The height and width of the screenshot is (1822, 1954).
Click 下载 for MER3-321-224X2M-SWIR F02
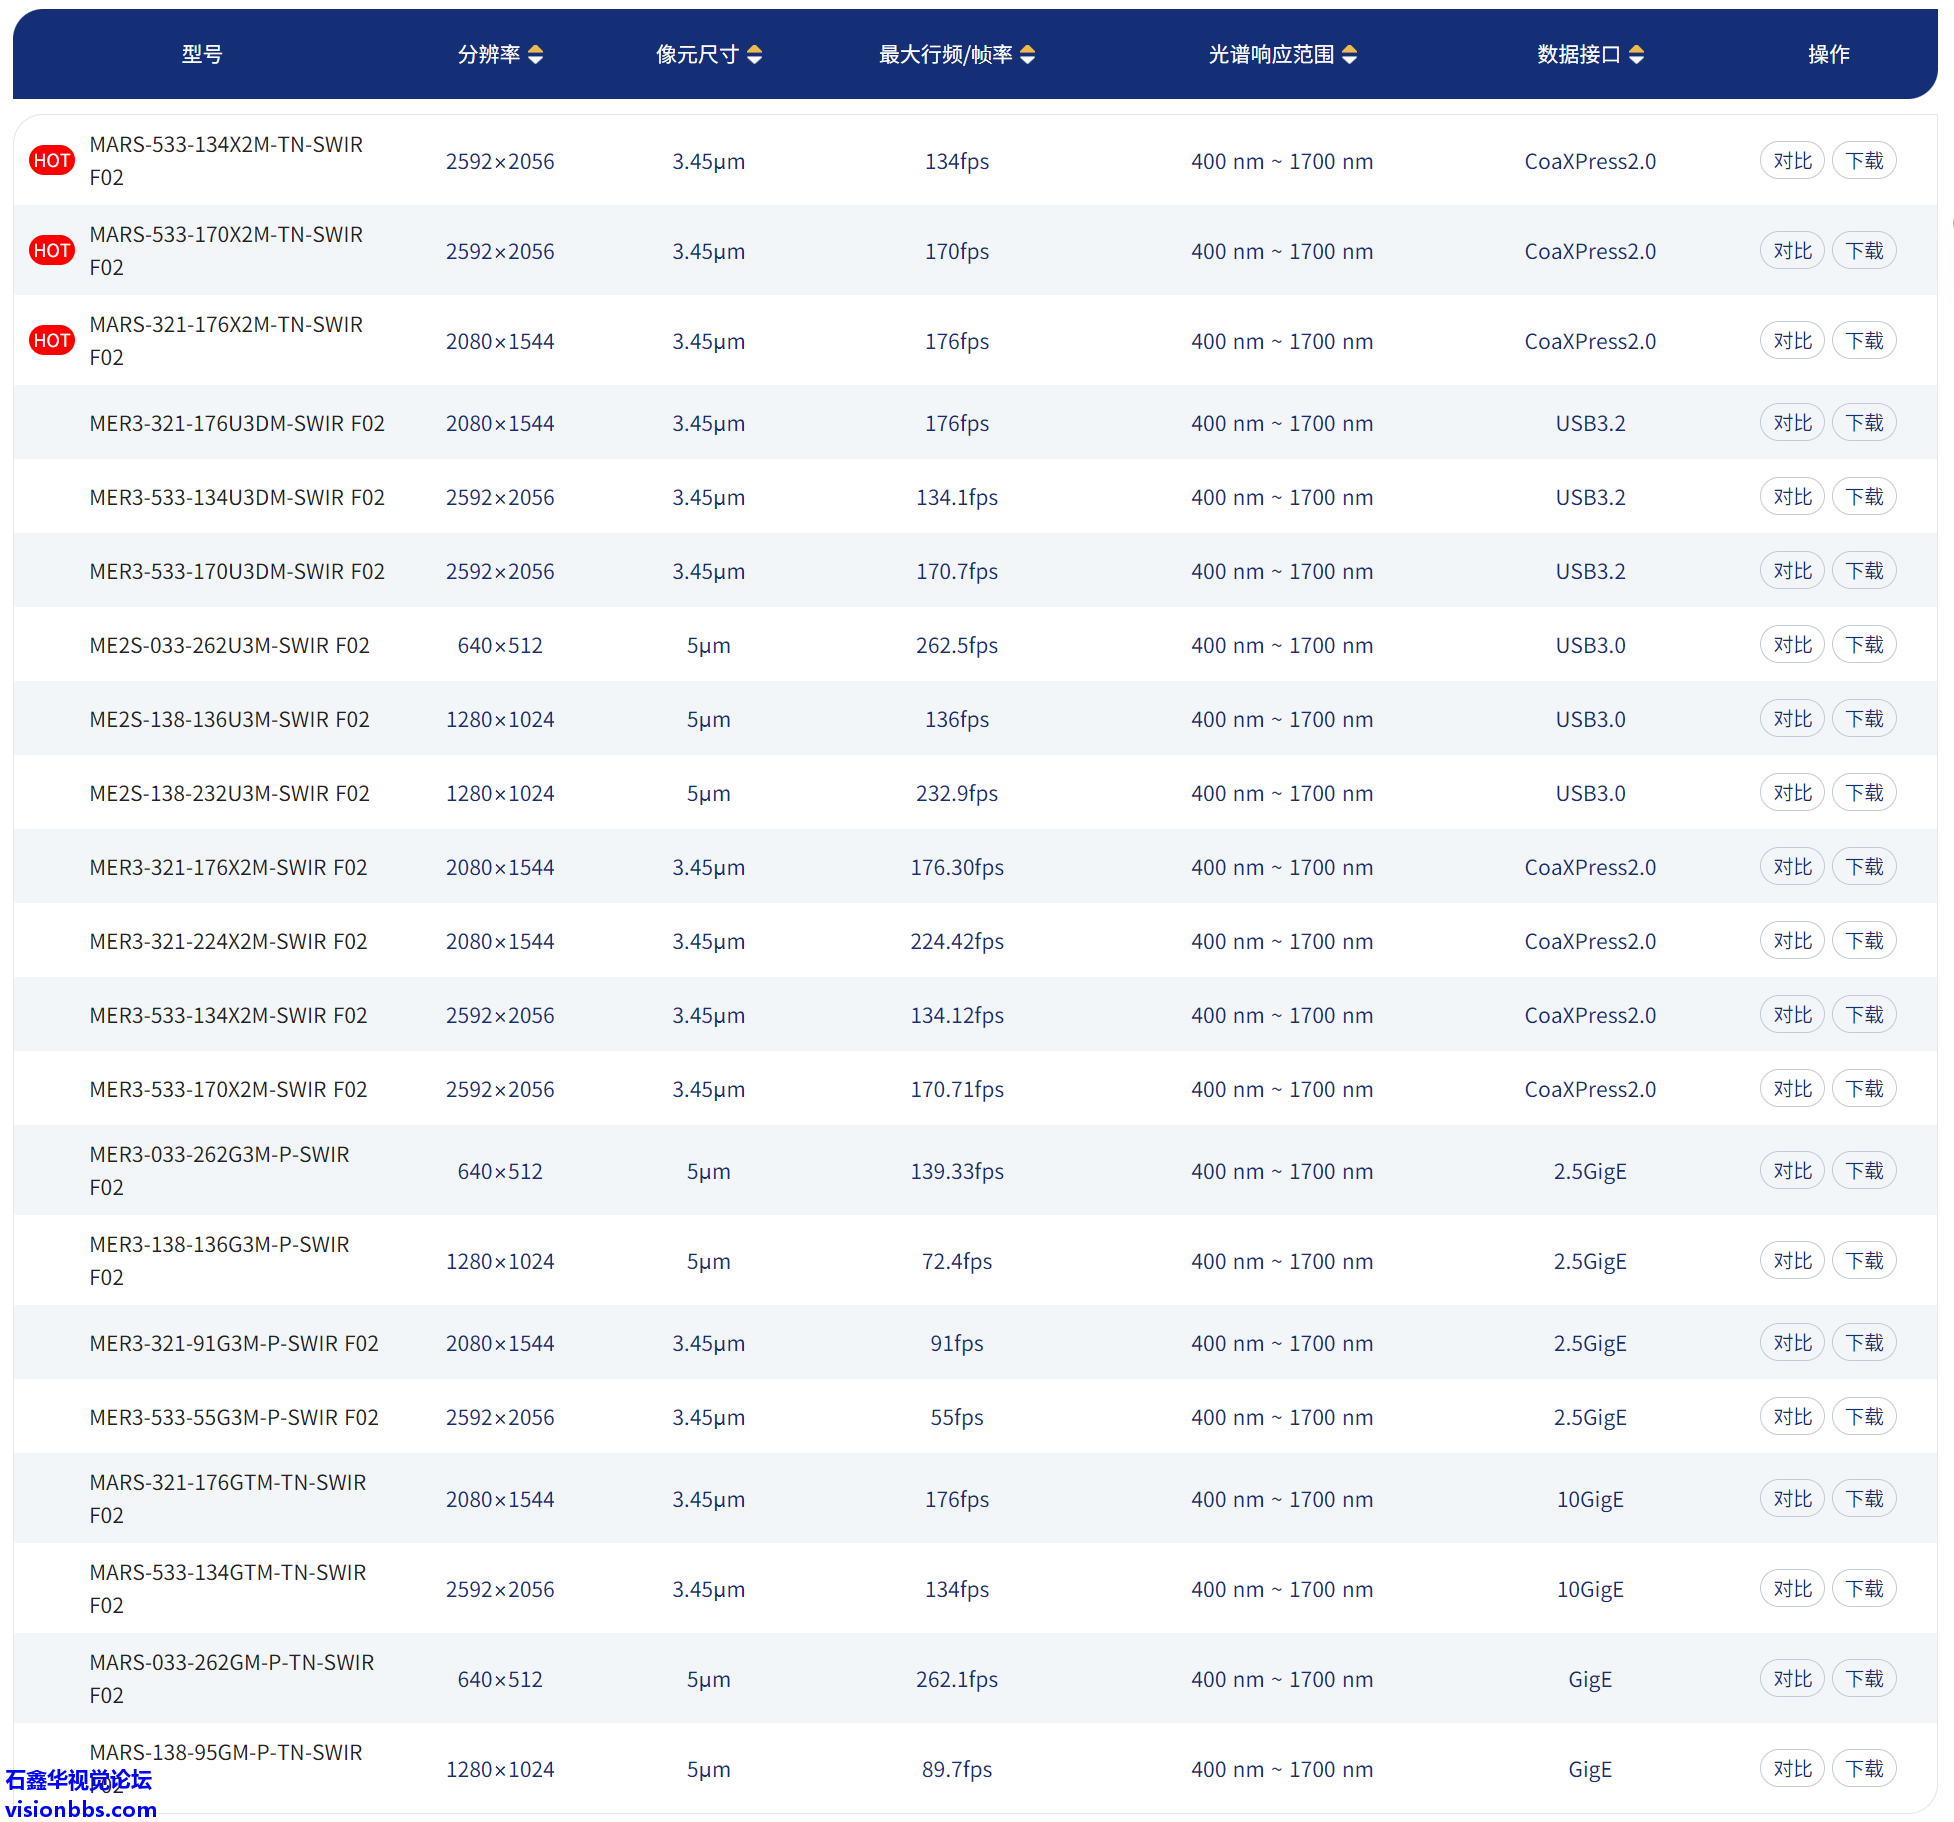point(1863,941)
